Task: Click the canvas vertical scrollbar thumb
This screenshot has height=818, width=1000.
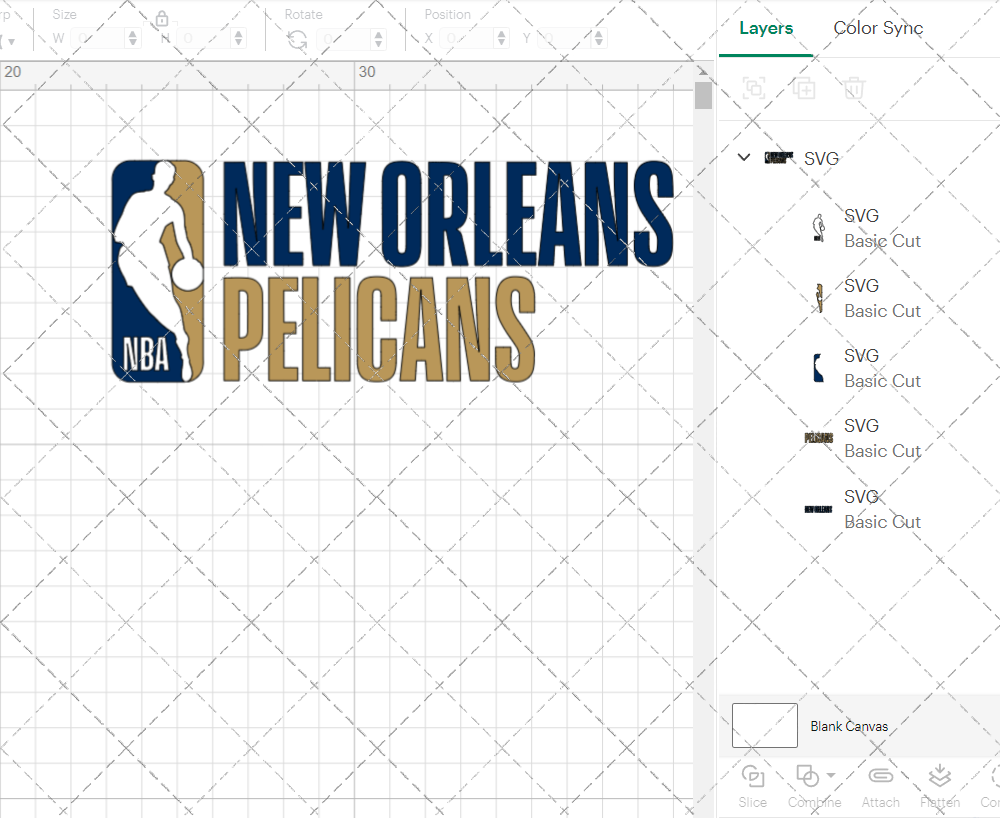Action: click(703, 96)
